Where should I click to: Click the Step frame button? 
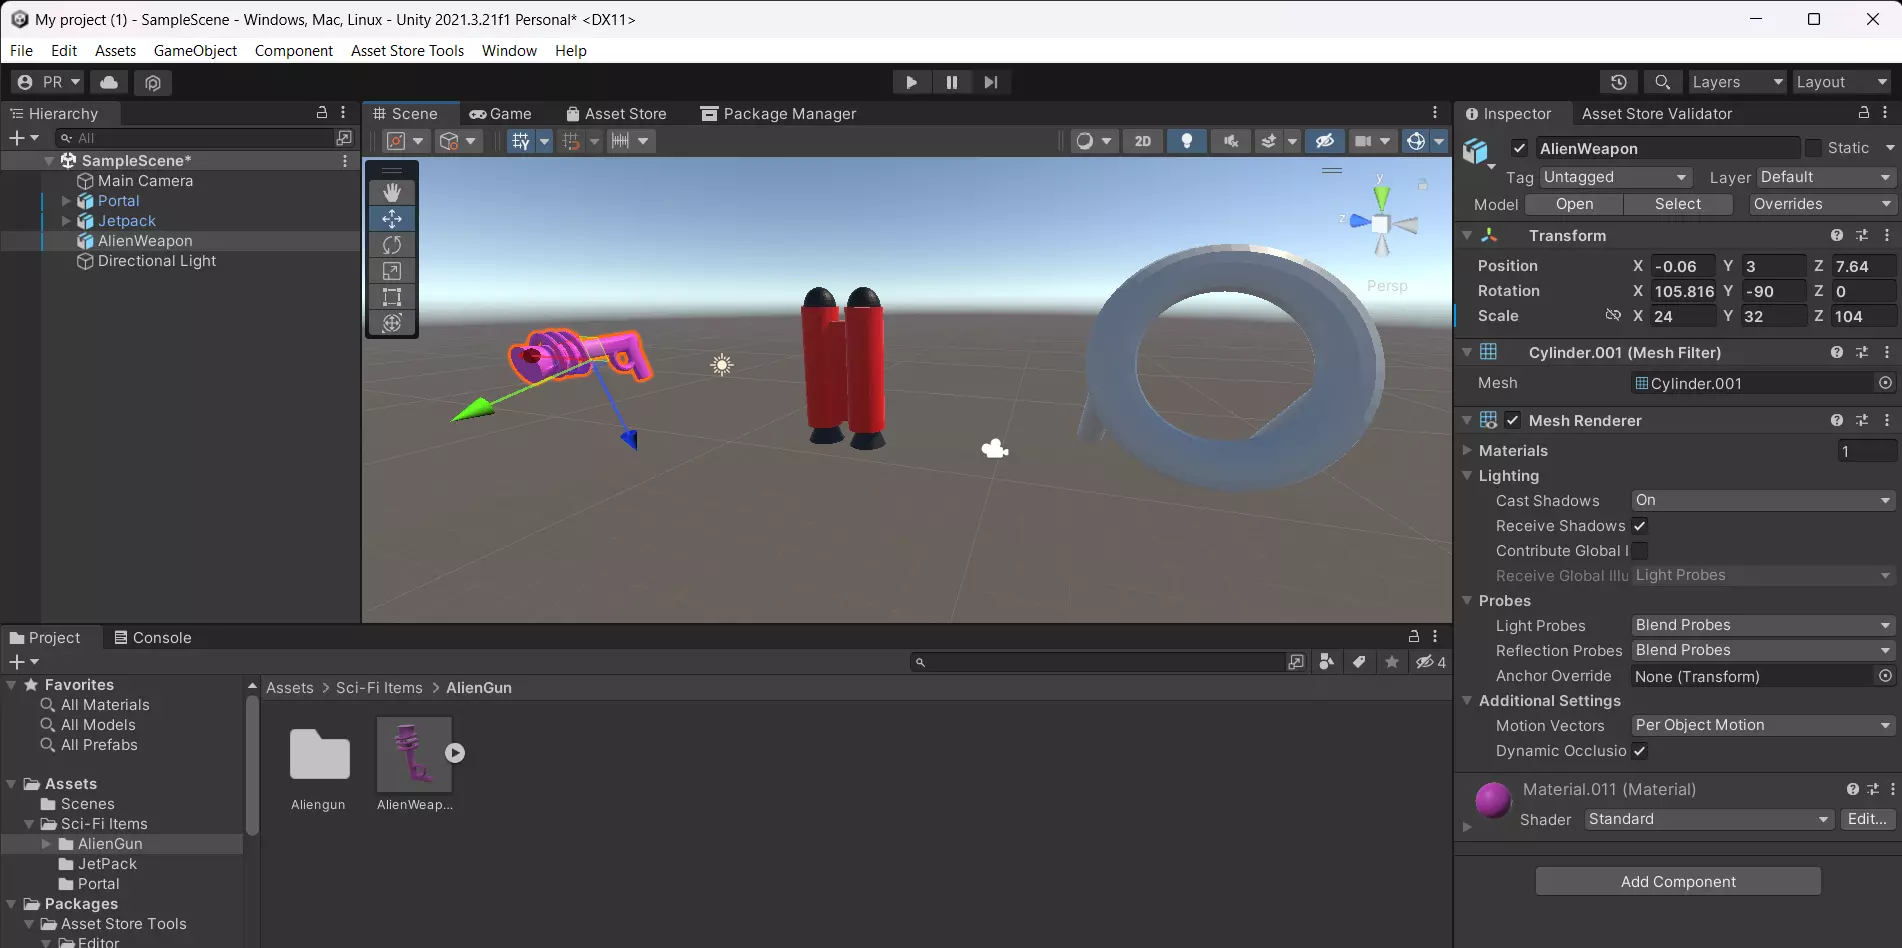coord(990,82)
